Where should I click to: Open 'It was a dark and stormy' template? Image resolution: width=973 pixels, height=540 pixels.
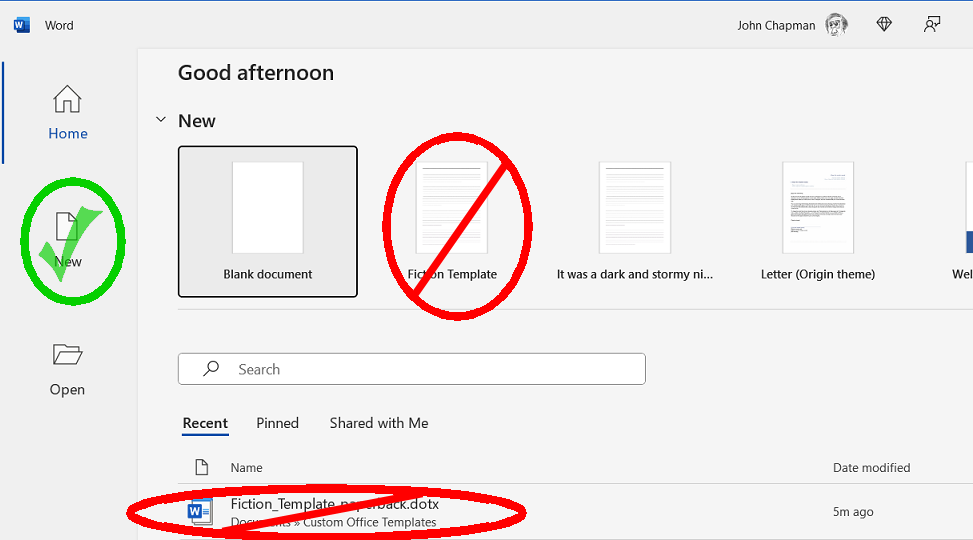point(635,210)
